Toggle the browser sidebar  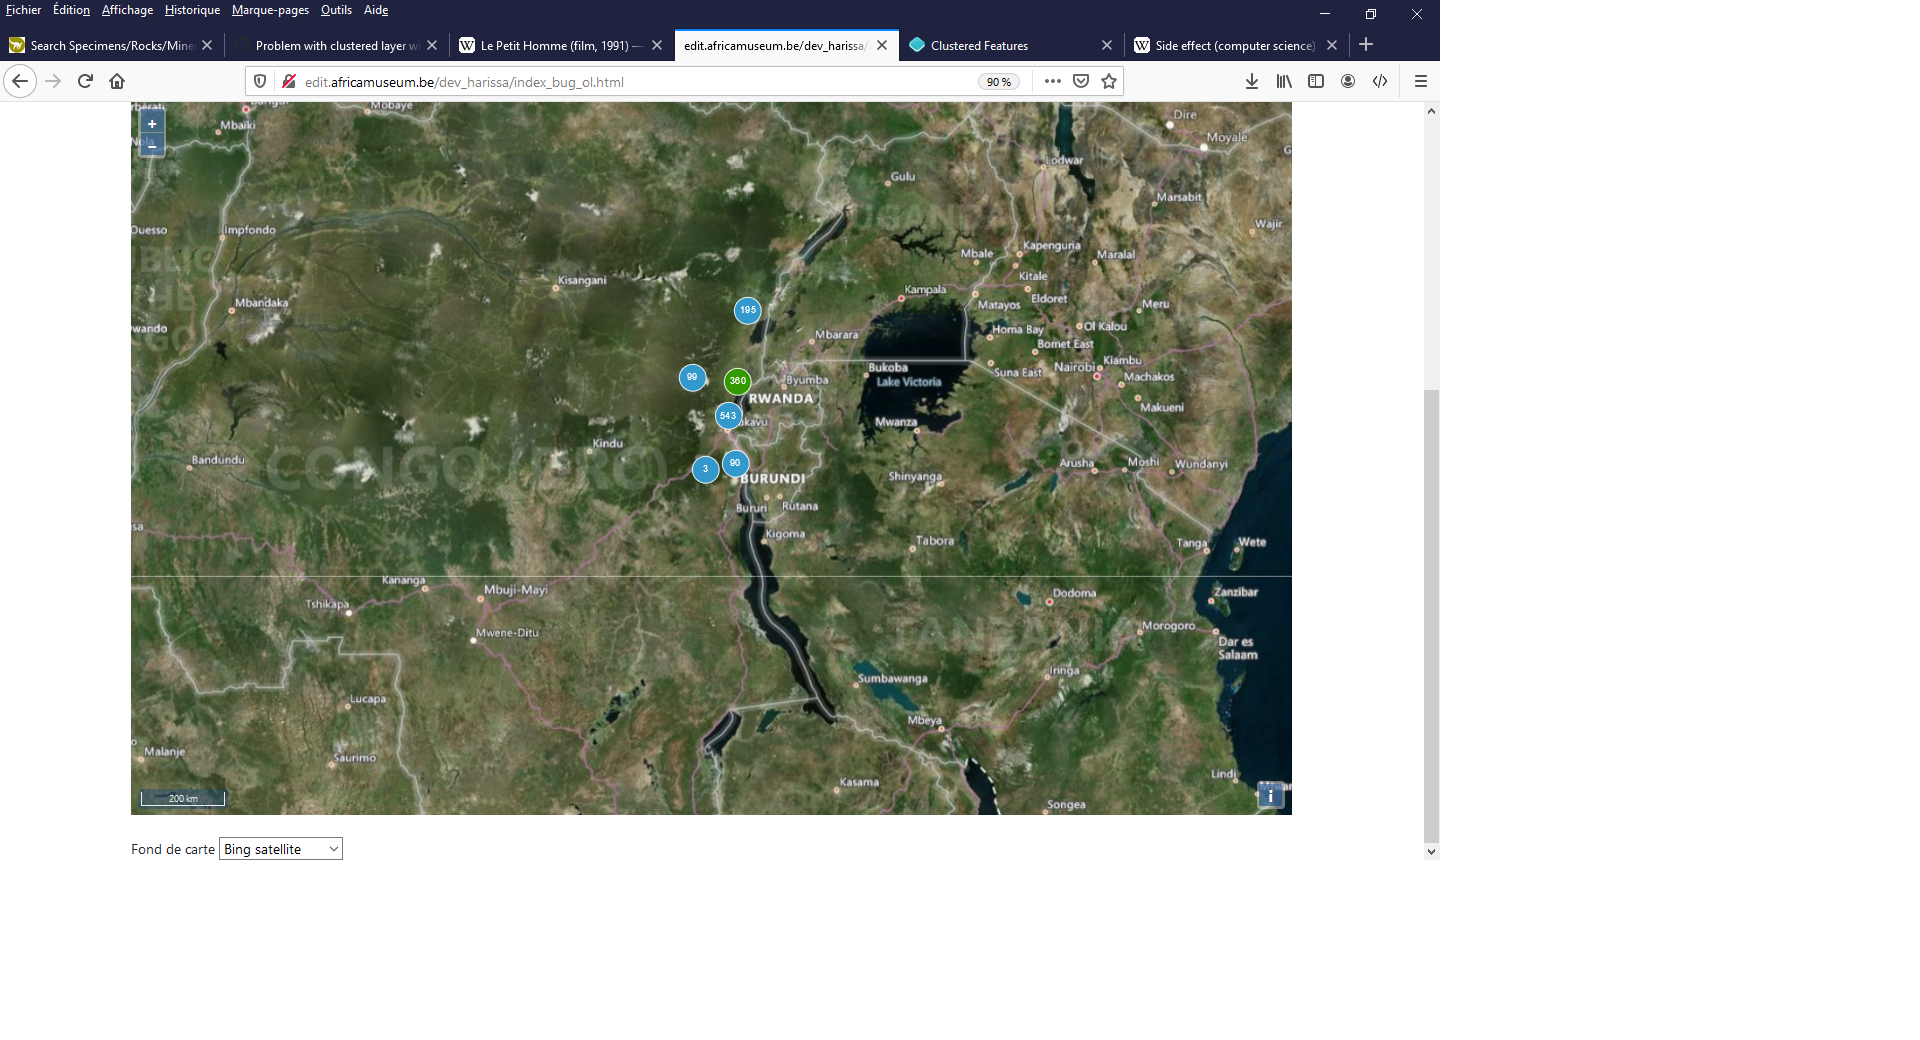(x=1316, y=81)
